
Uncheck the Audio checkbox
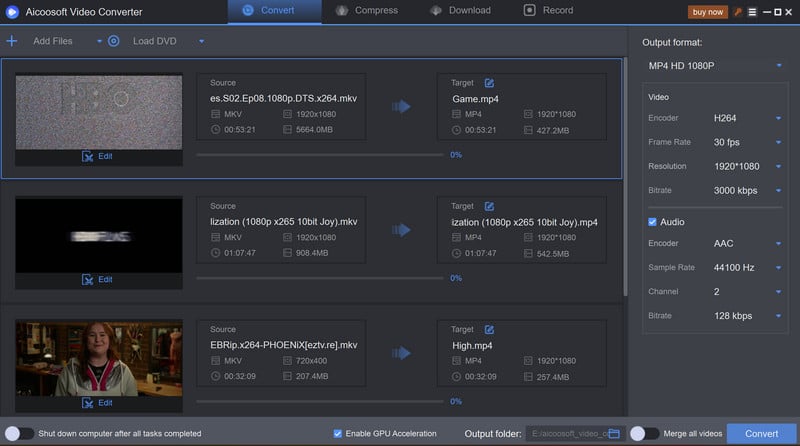[x=652, y=222]
